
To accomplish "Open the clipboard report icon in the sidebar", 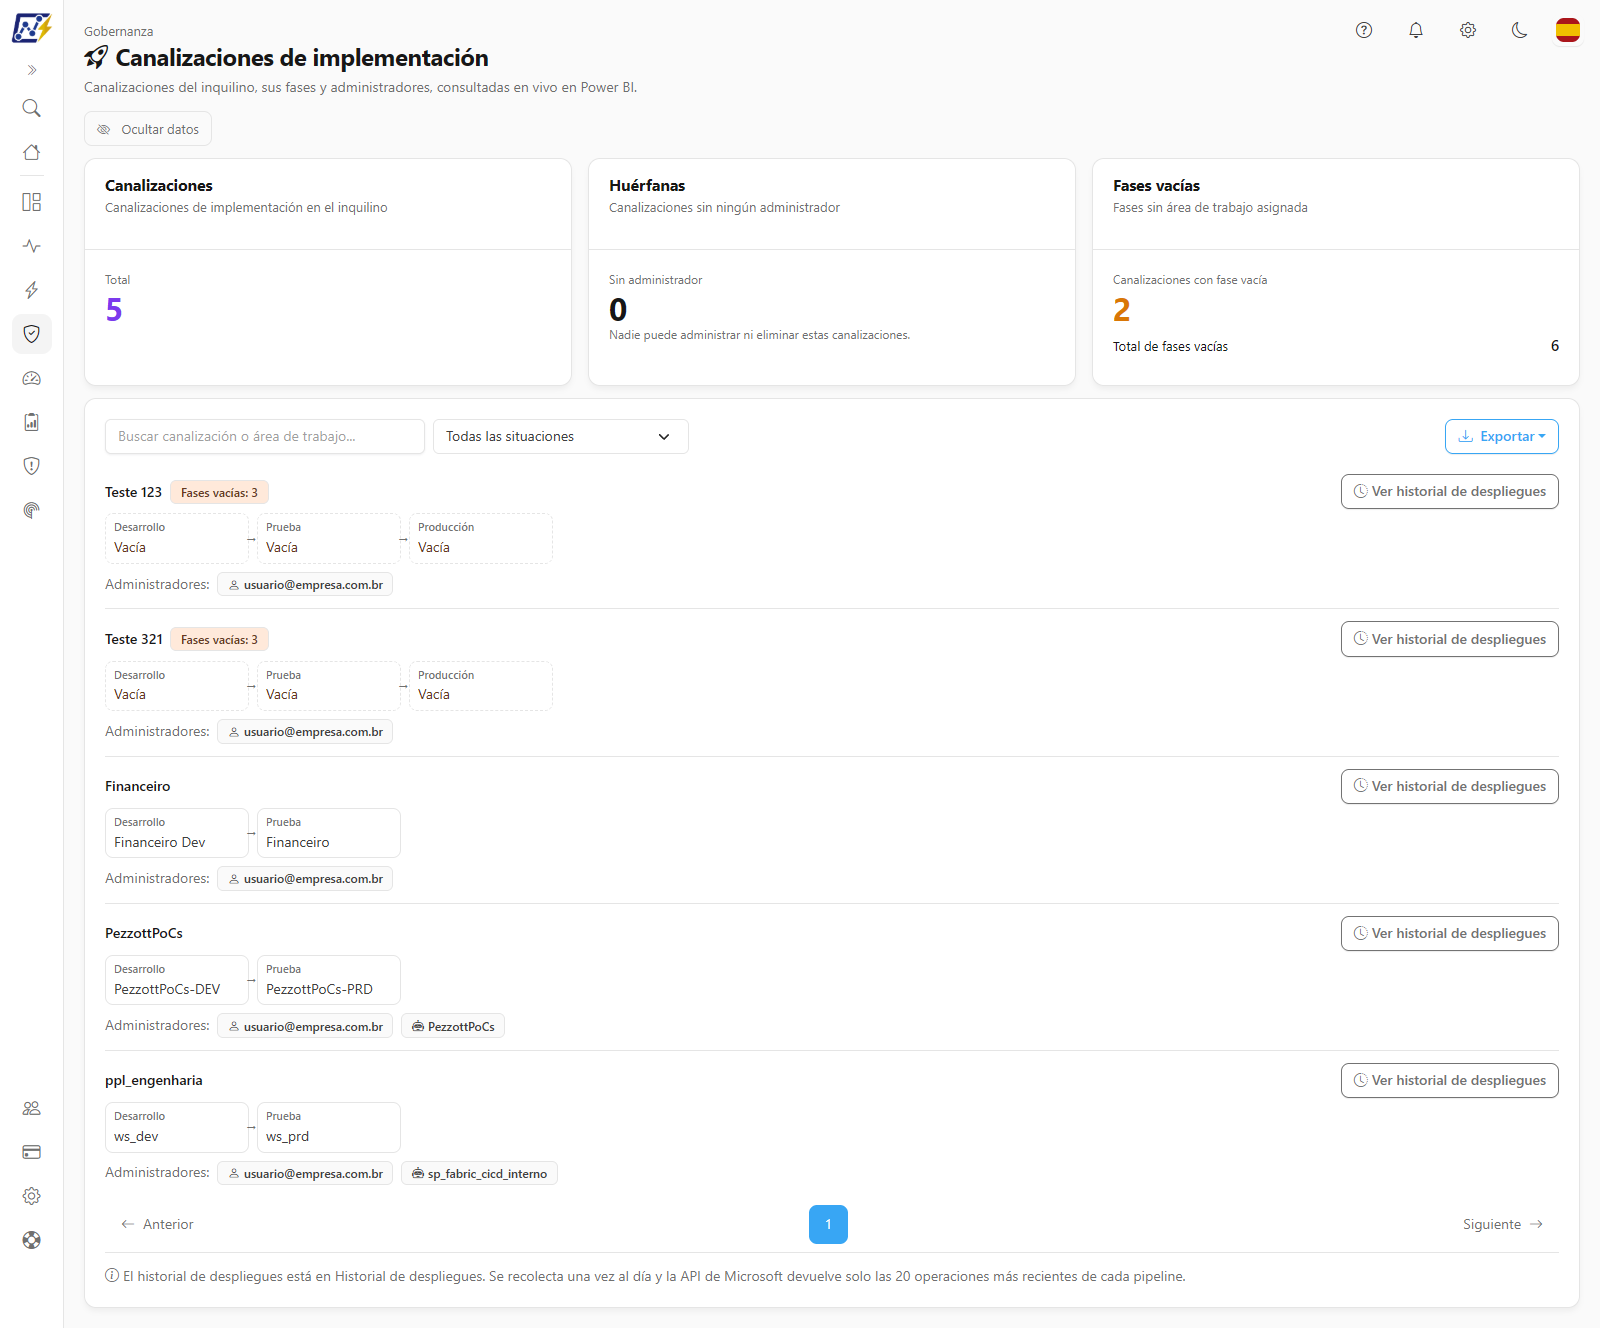I will point(32,422).
